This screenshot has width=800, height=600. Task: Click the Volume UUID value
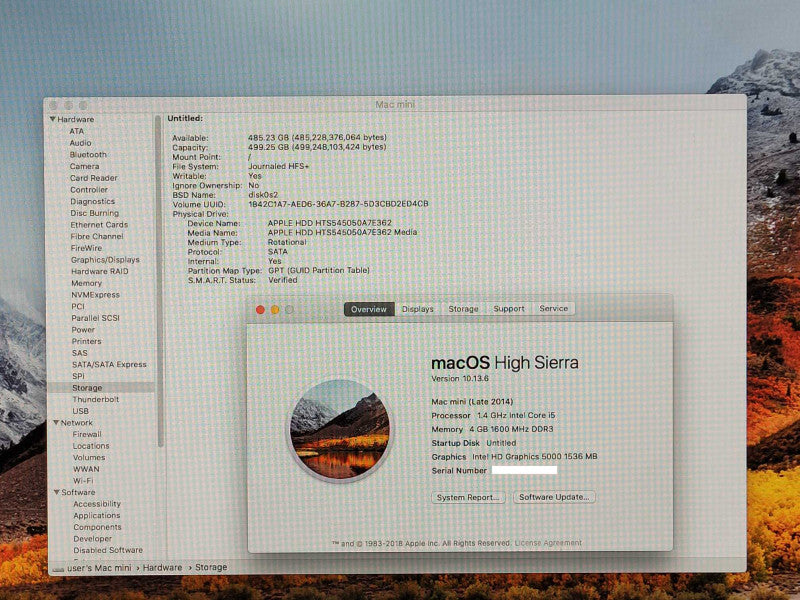pyautogui.click(x=338, y=204)
